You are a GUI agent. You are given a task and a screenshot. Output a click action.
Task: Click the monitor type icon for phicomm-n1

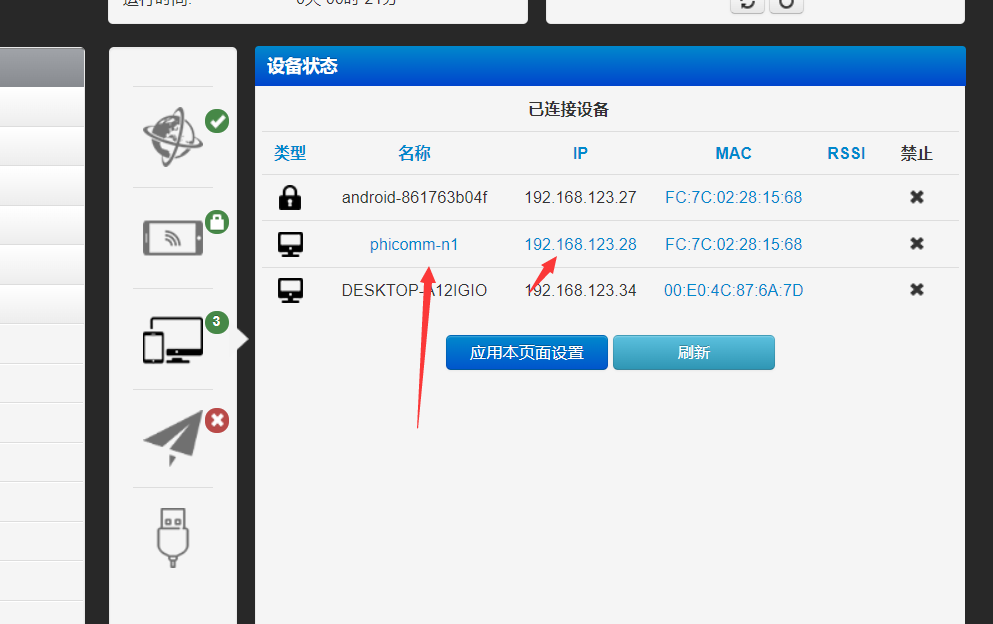(290, 244)
